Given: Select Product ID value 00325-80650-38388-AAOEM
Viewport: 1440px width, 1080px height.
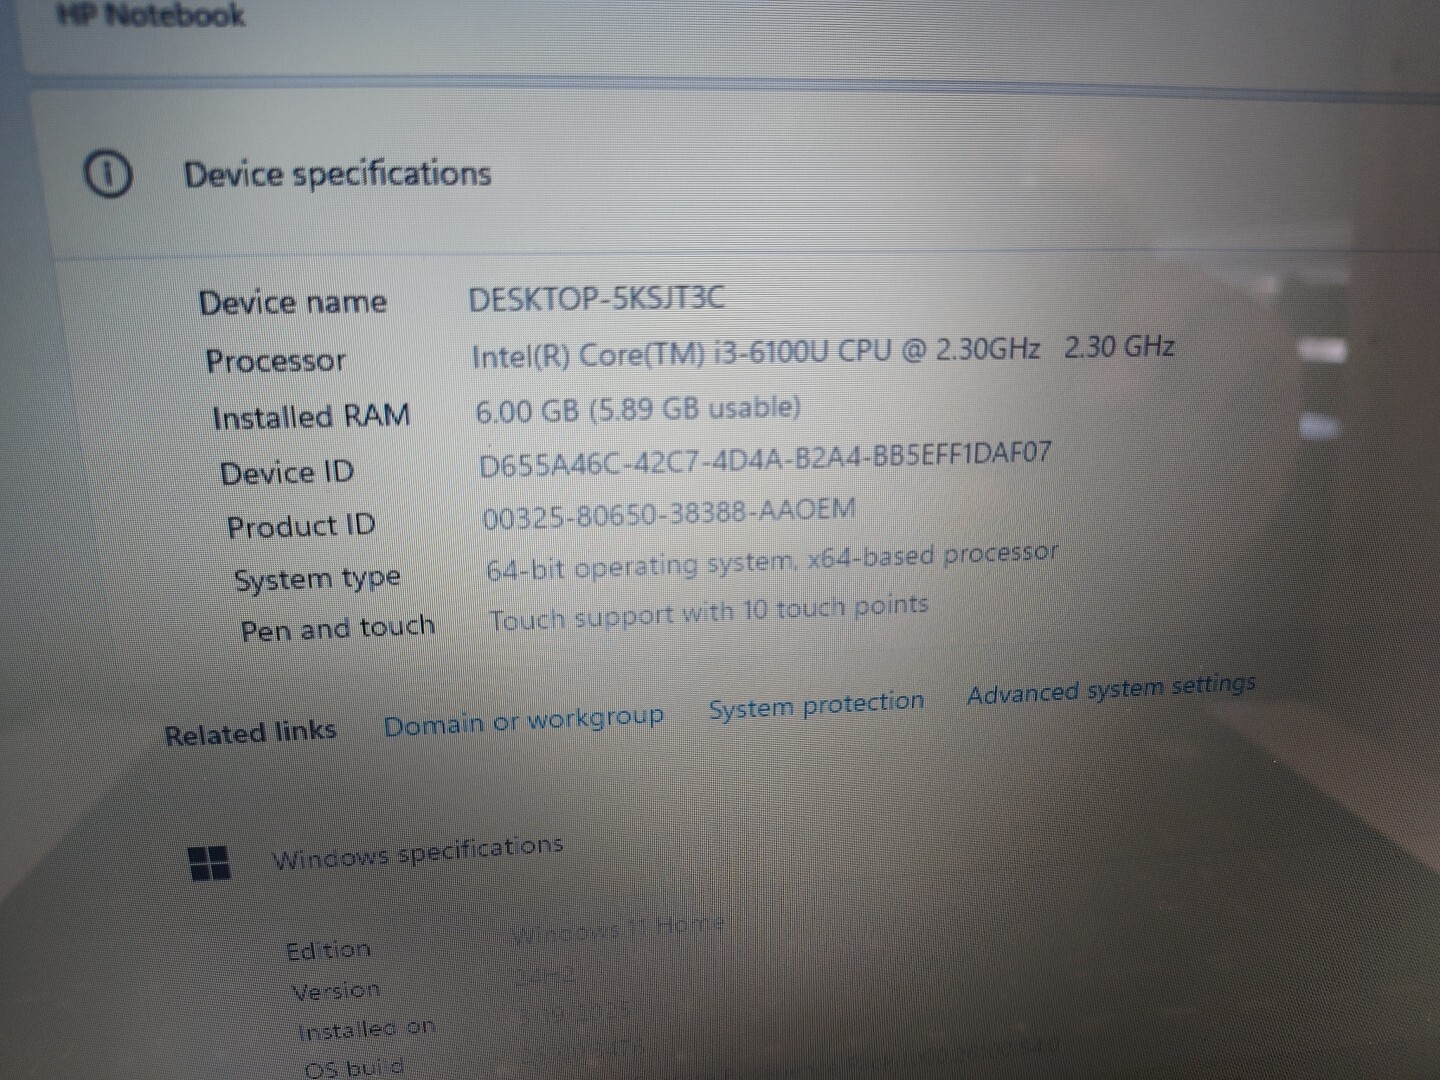Looking at the screenshot, I should (669, 514).
